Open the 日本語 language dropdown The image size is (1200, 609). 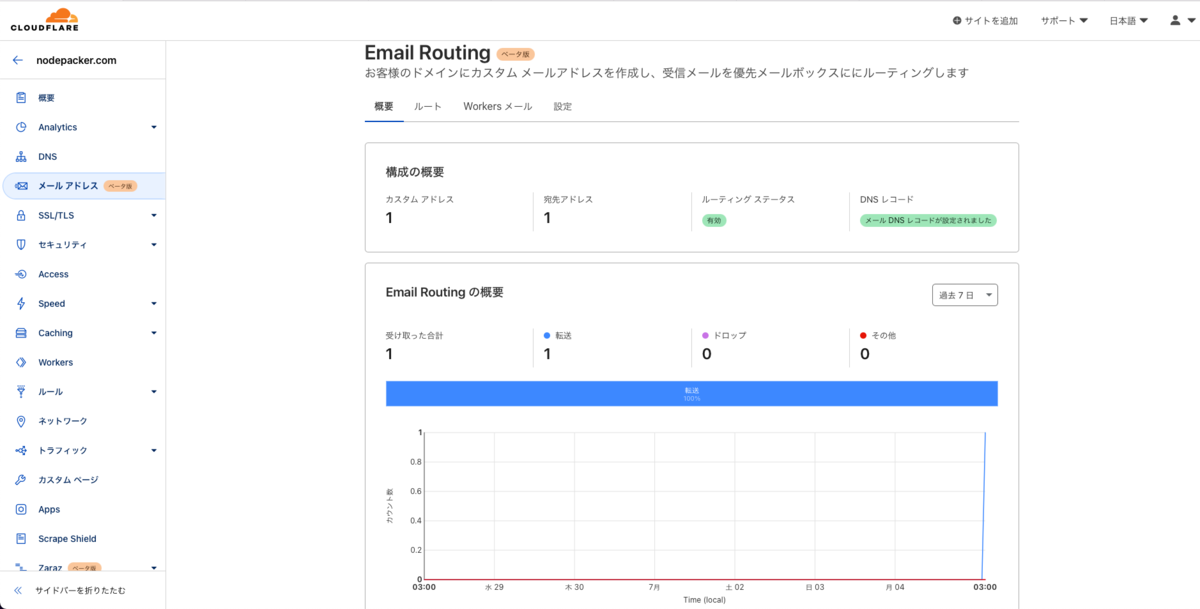(x=1128, y=20)
